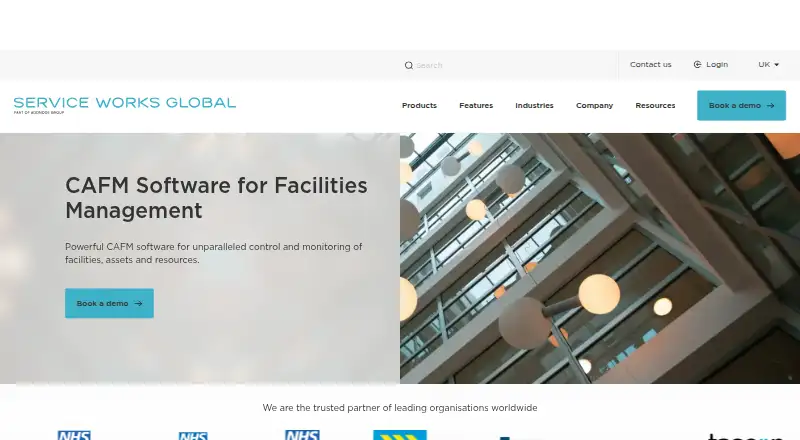
Task: Click Book a demo button in hero section
Action: [109, 303]
